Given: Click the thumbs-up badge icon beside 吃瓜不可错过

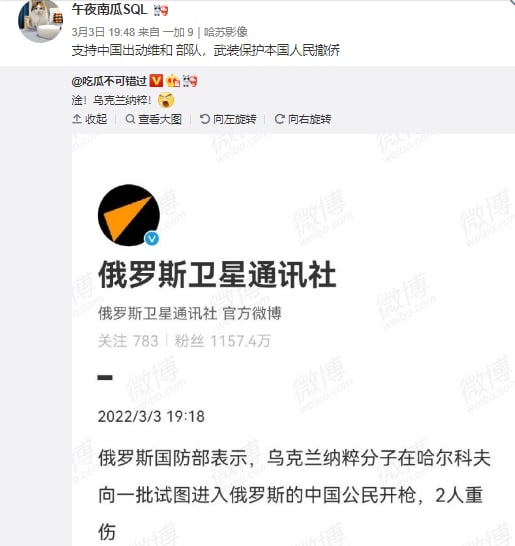Looking at the screenshot, I should point(173,81).
